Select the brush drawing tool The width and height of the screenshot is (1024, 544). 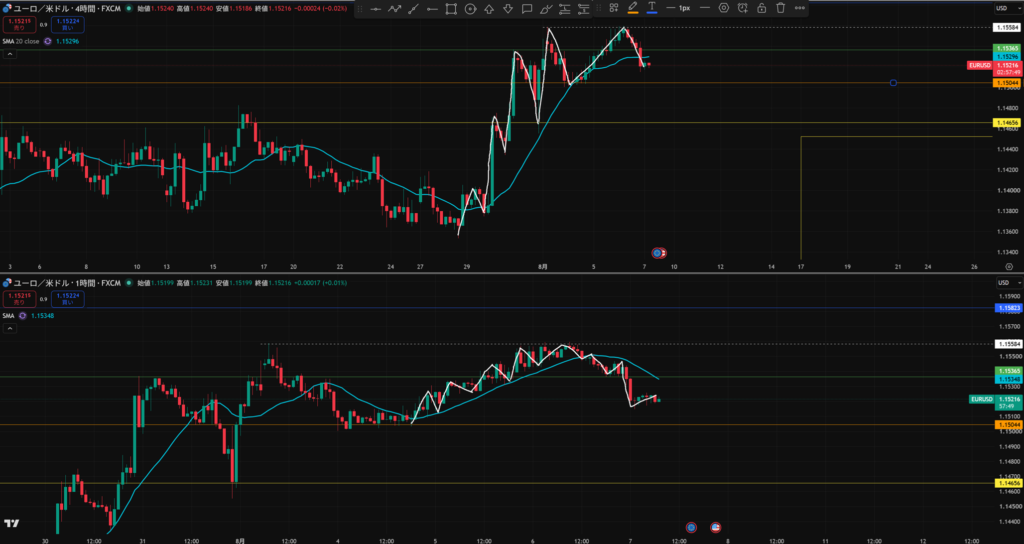point(547,8)
